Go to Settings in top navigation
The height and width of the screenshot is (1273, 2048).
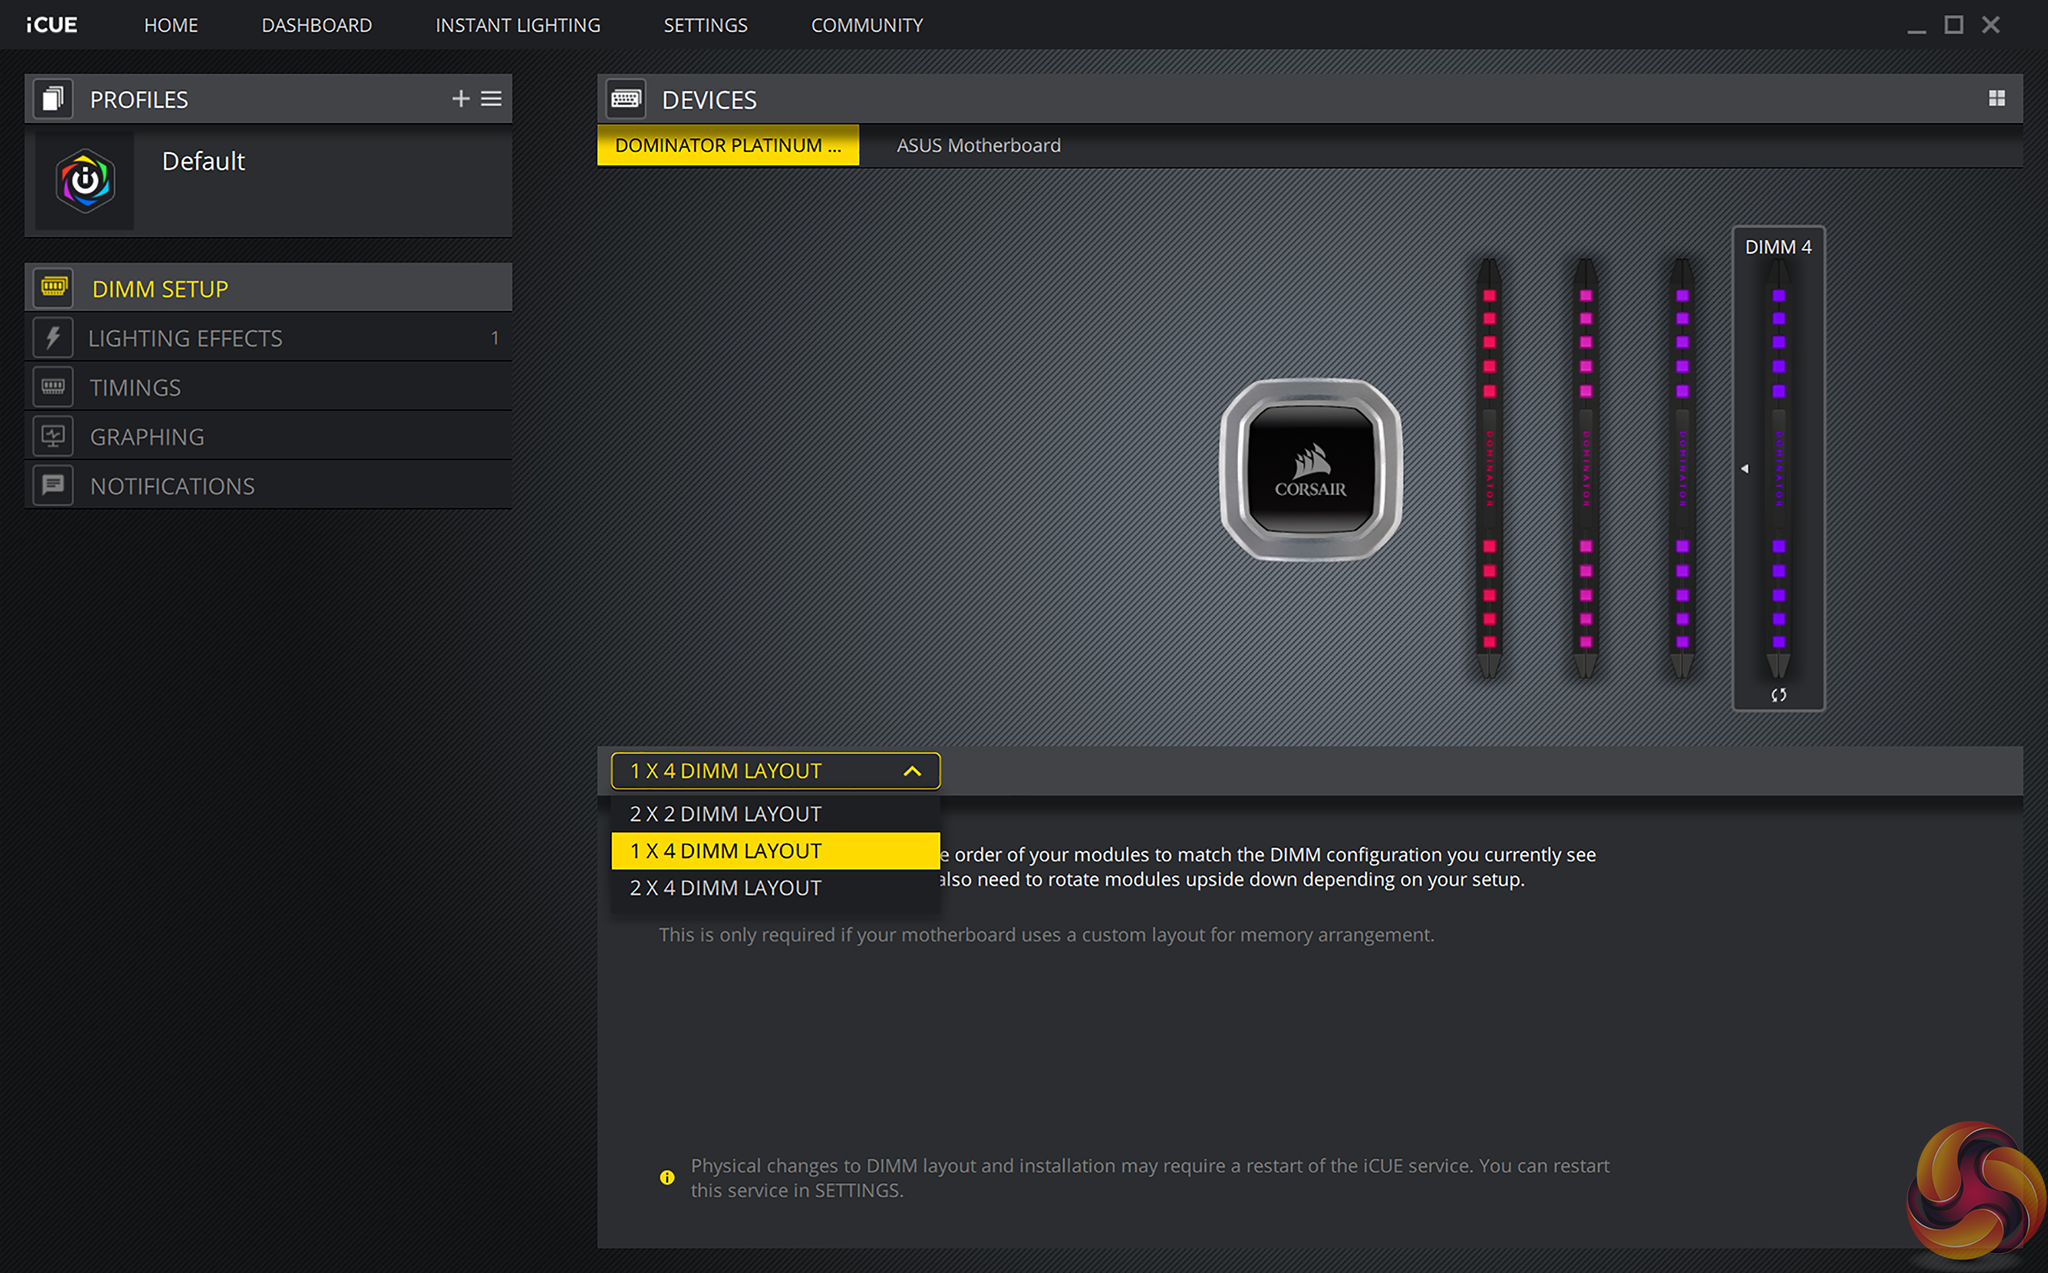(705, 25)
